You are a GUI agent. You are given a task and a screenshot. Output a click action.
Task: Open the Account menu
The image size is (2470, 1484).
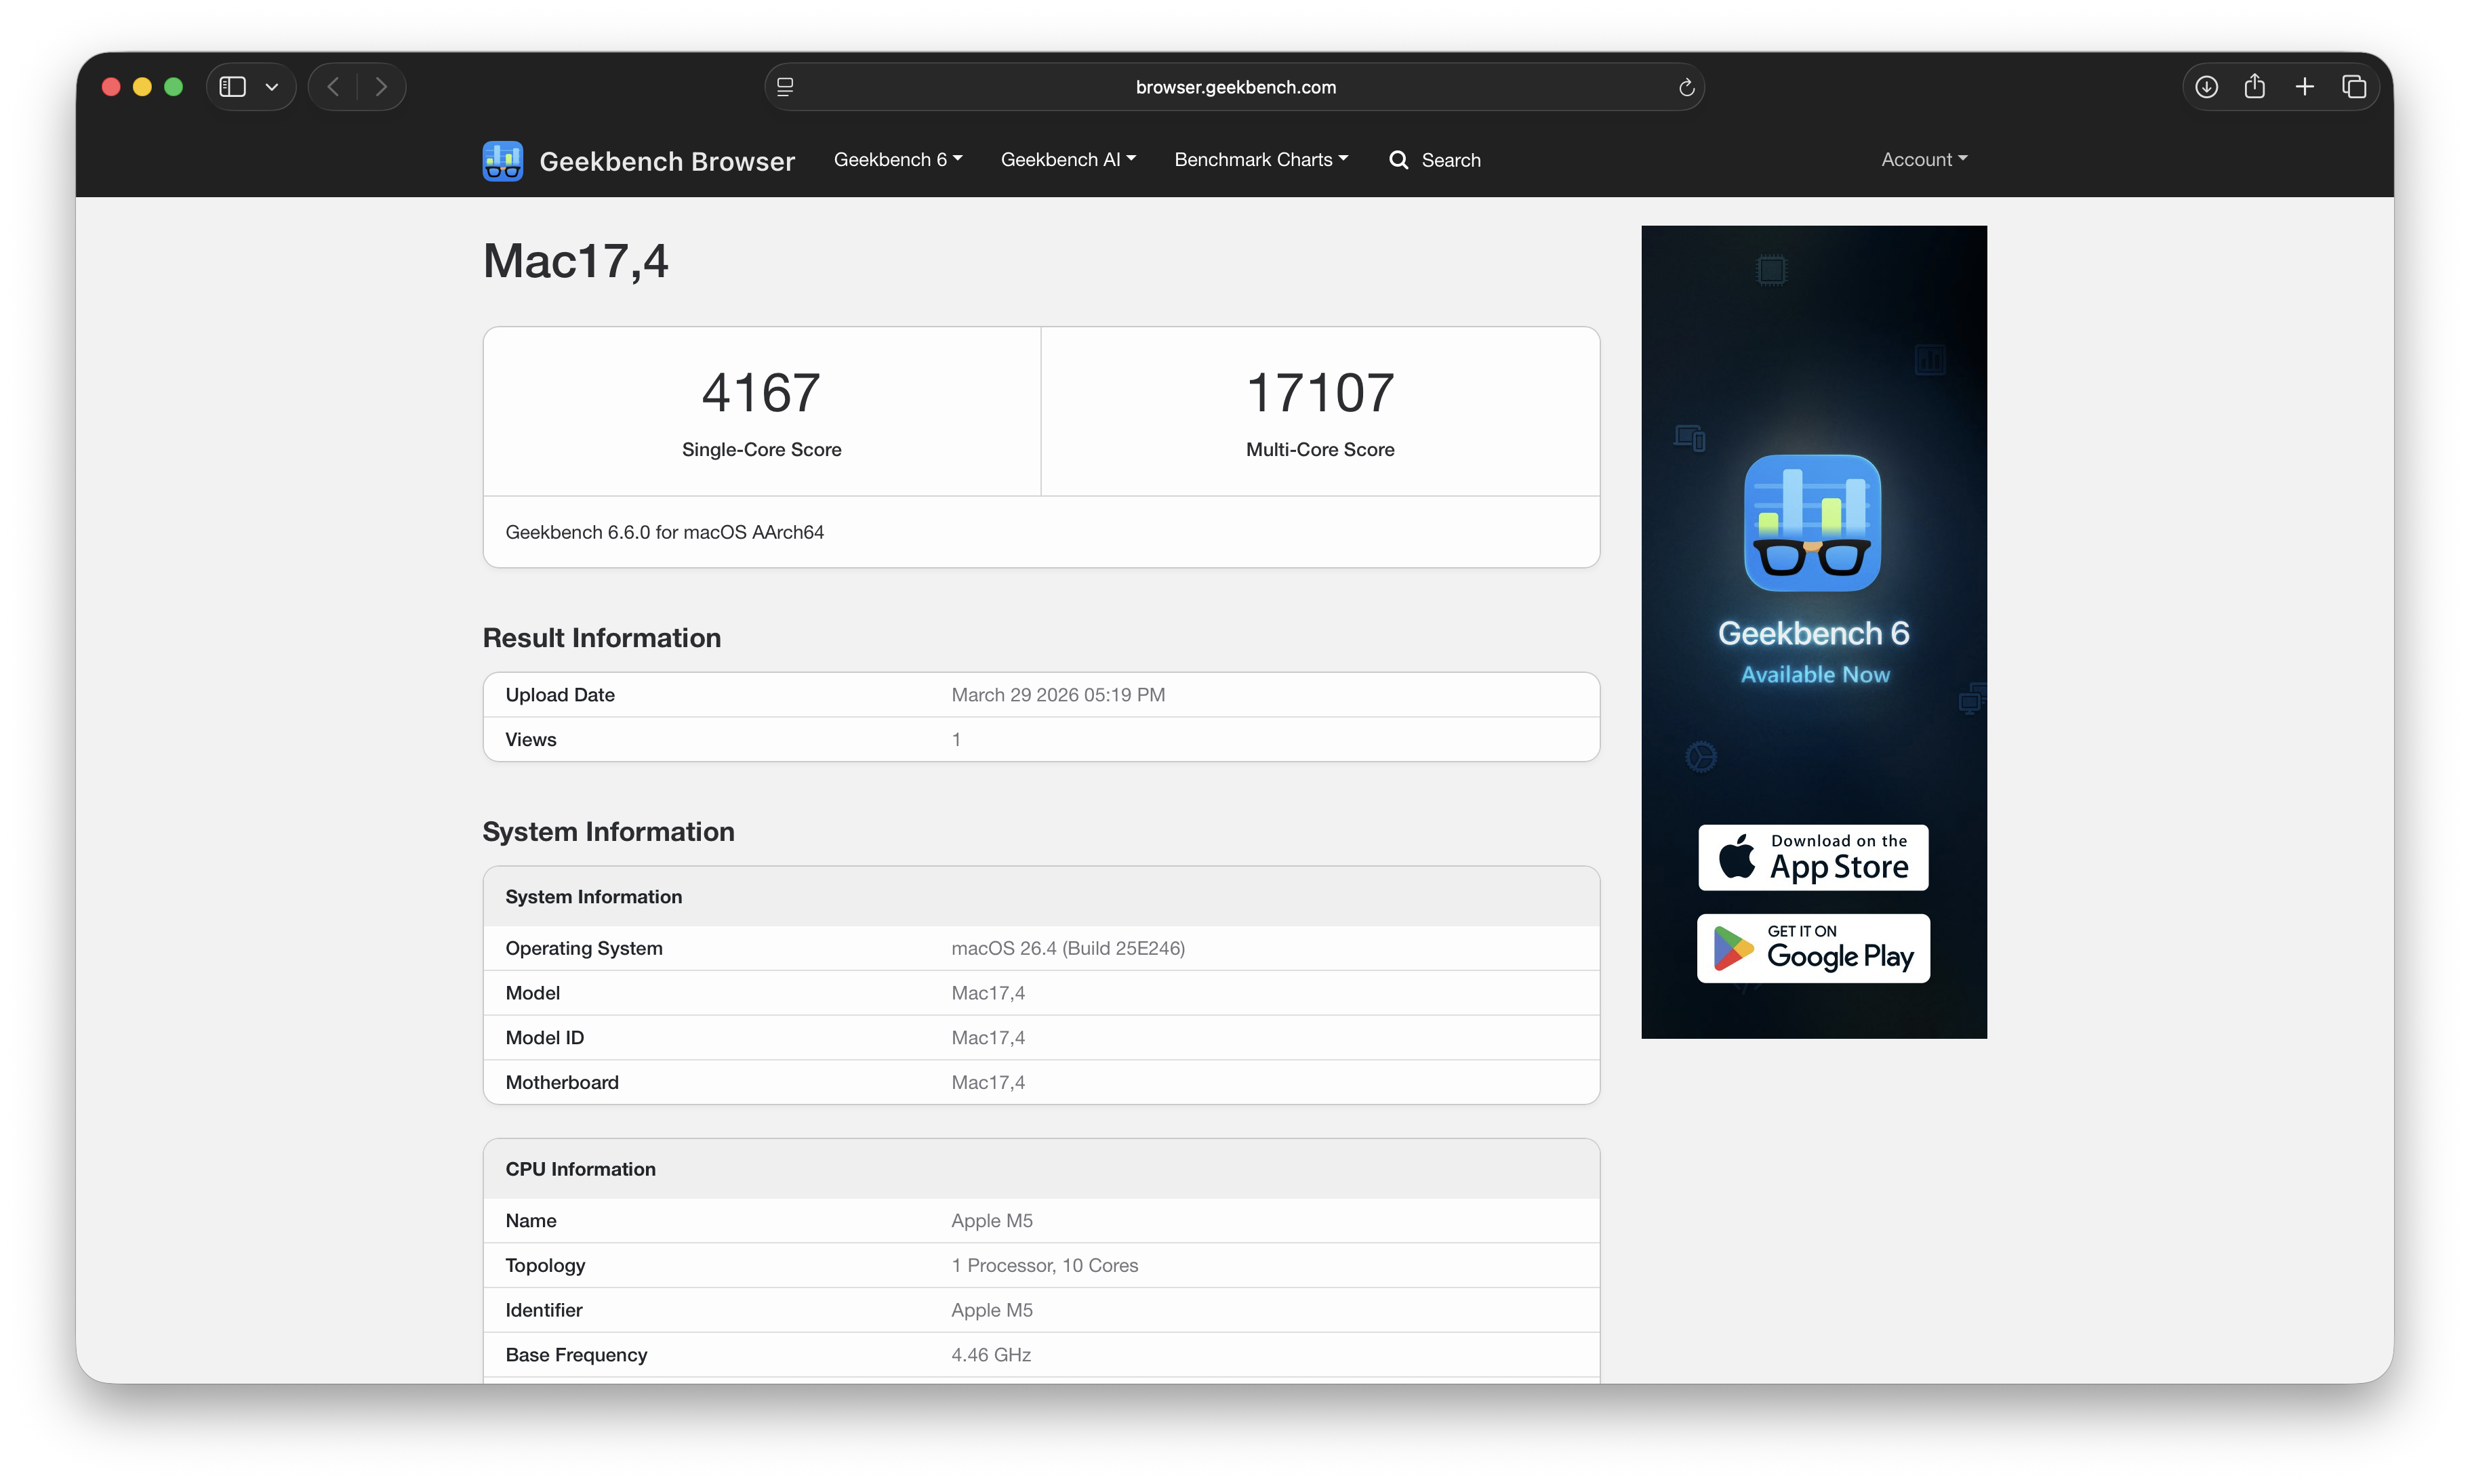coord(1923,160)
